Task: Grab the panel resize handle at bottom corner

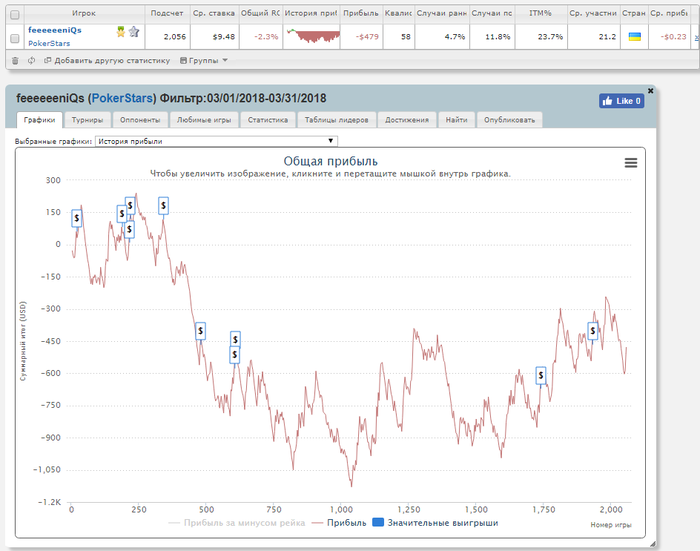Action: point(652,543)
